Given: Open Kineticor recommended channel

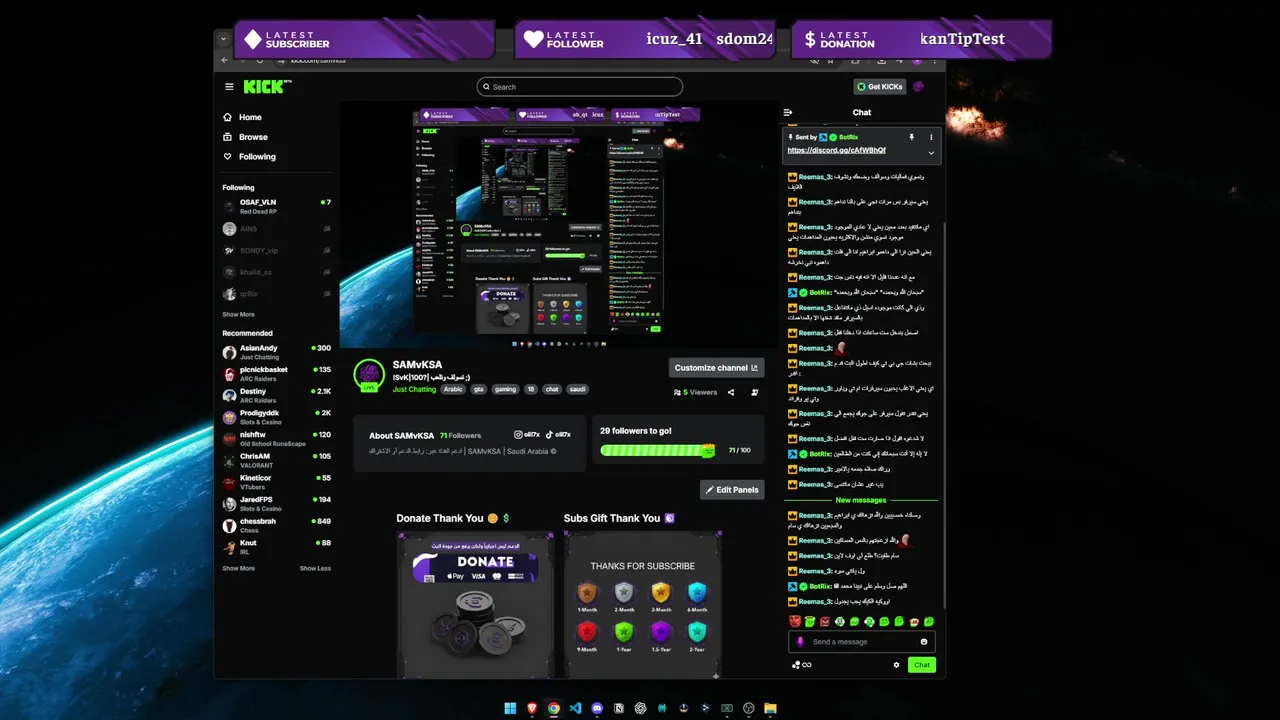Looking at the screenshot, I should click(277, 481).
